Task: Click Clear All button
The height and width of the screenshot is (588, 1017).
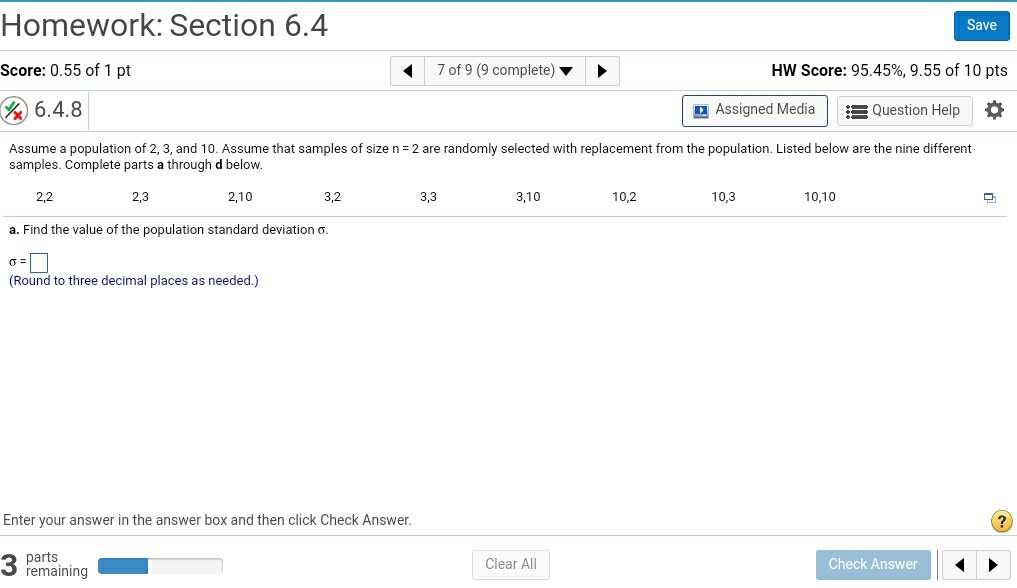Action: [510, 565]
